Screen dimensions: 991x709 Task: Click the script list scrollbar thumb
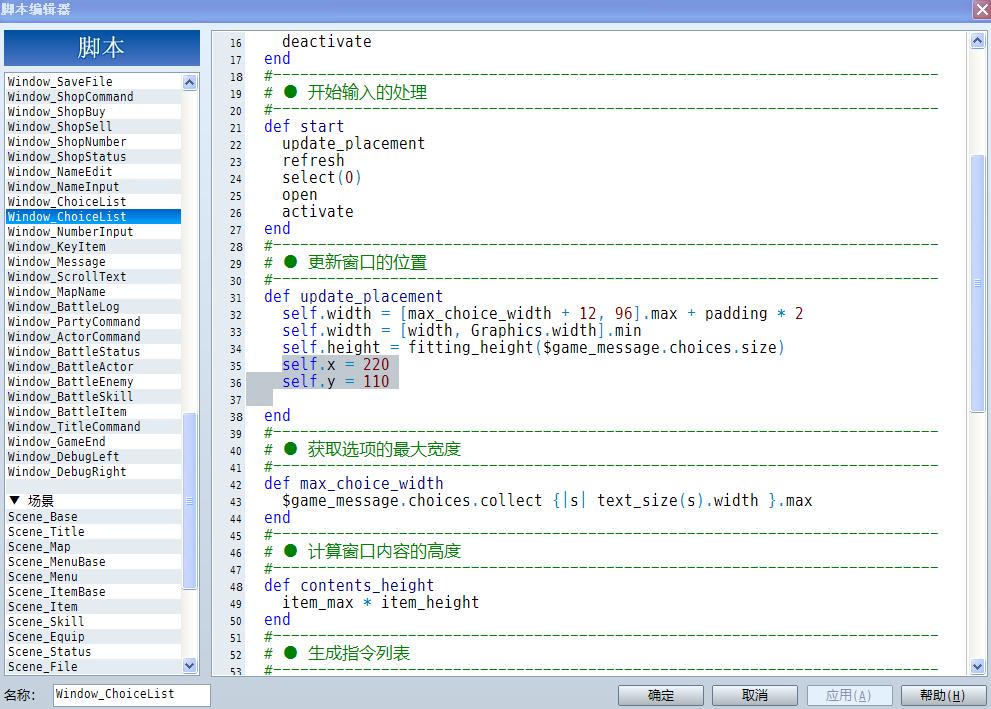click(x=190, y=500)
